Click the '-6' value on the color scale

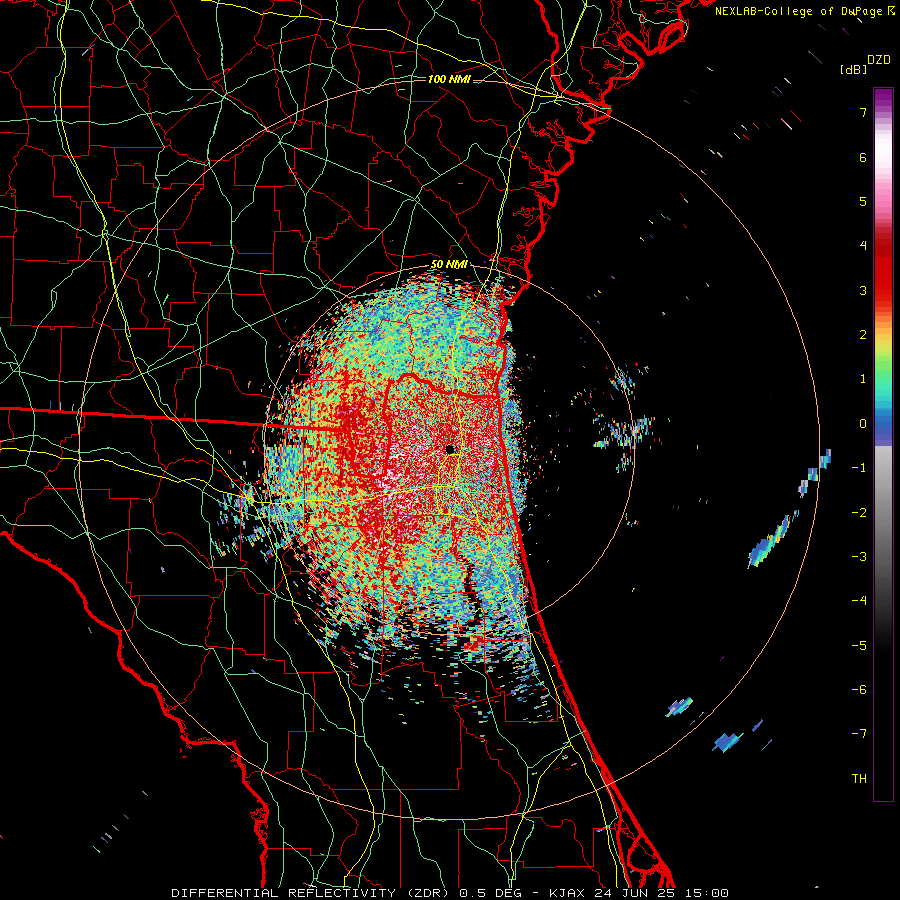pyautogui.click(x=859, y=690)
